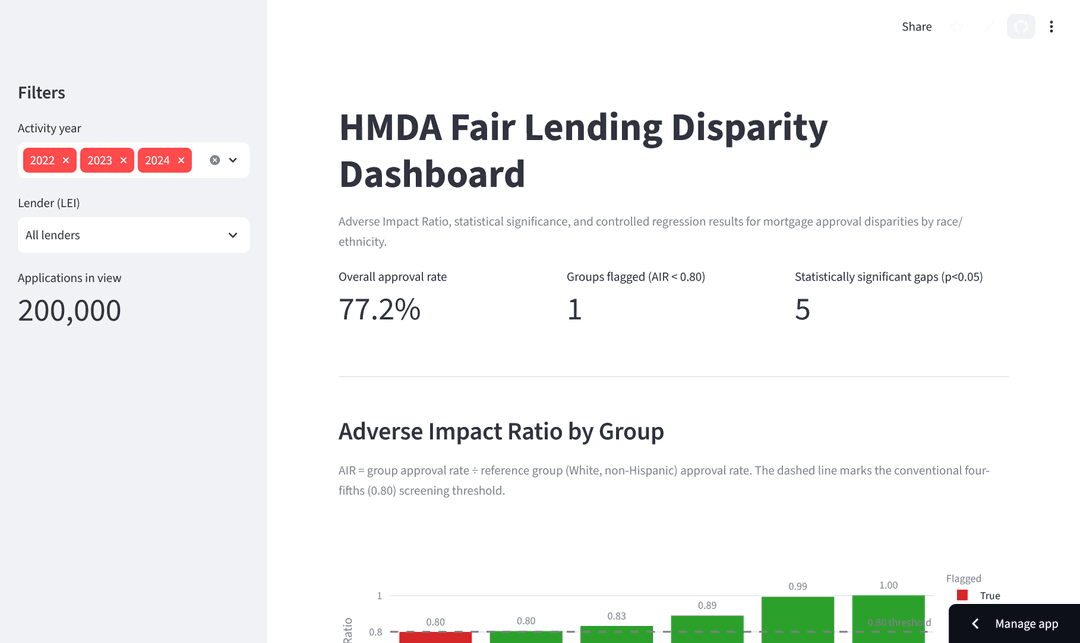Open the All lenders dropdown
The image size is (1080, 643).
click(x=134, y=235)
